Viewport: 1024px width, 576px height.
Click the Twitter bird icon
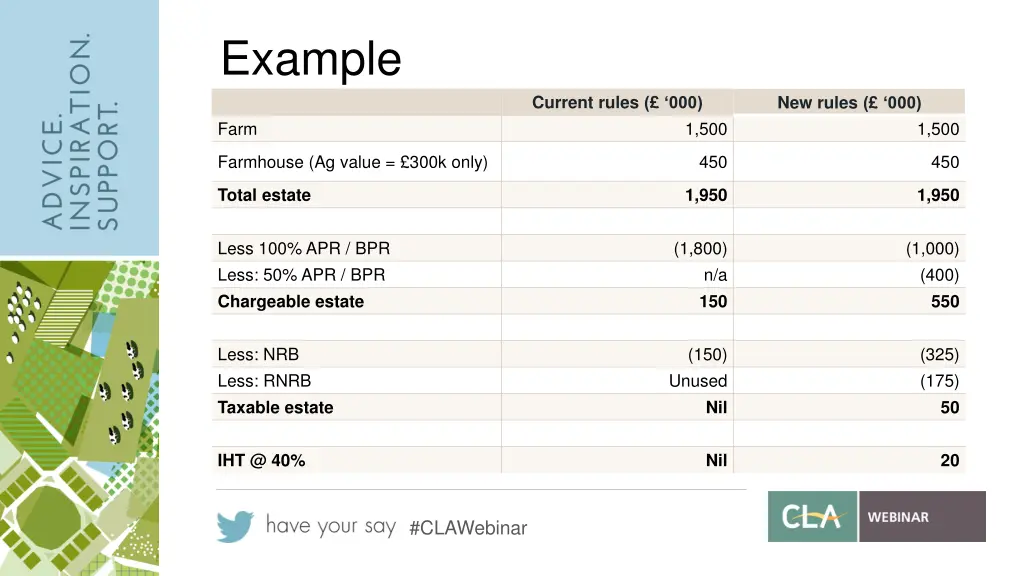234,526
